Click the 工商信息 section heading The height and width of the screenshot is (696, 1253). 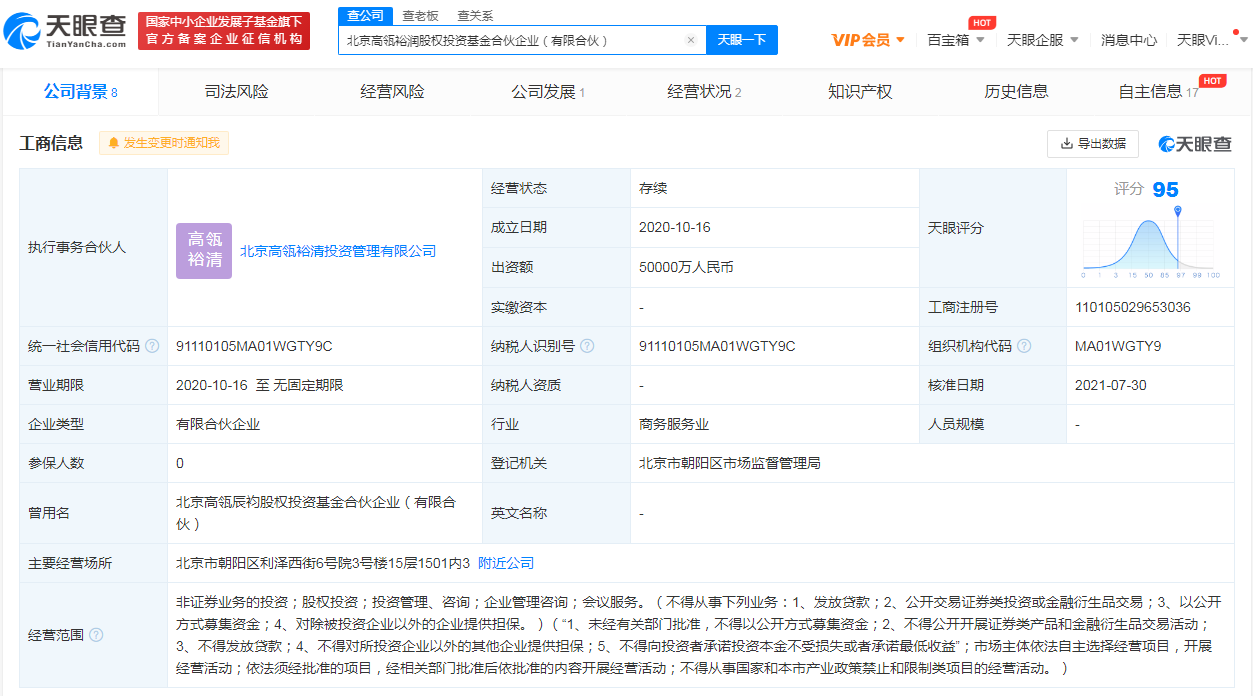(x=52, y=143)
